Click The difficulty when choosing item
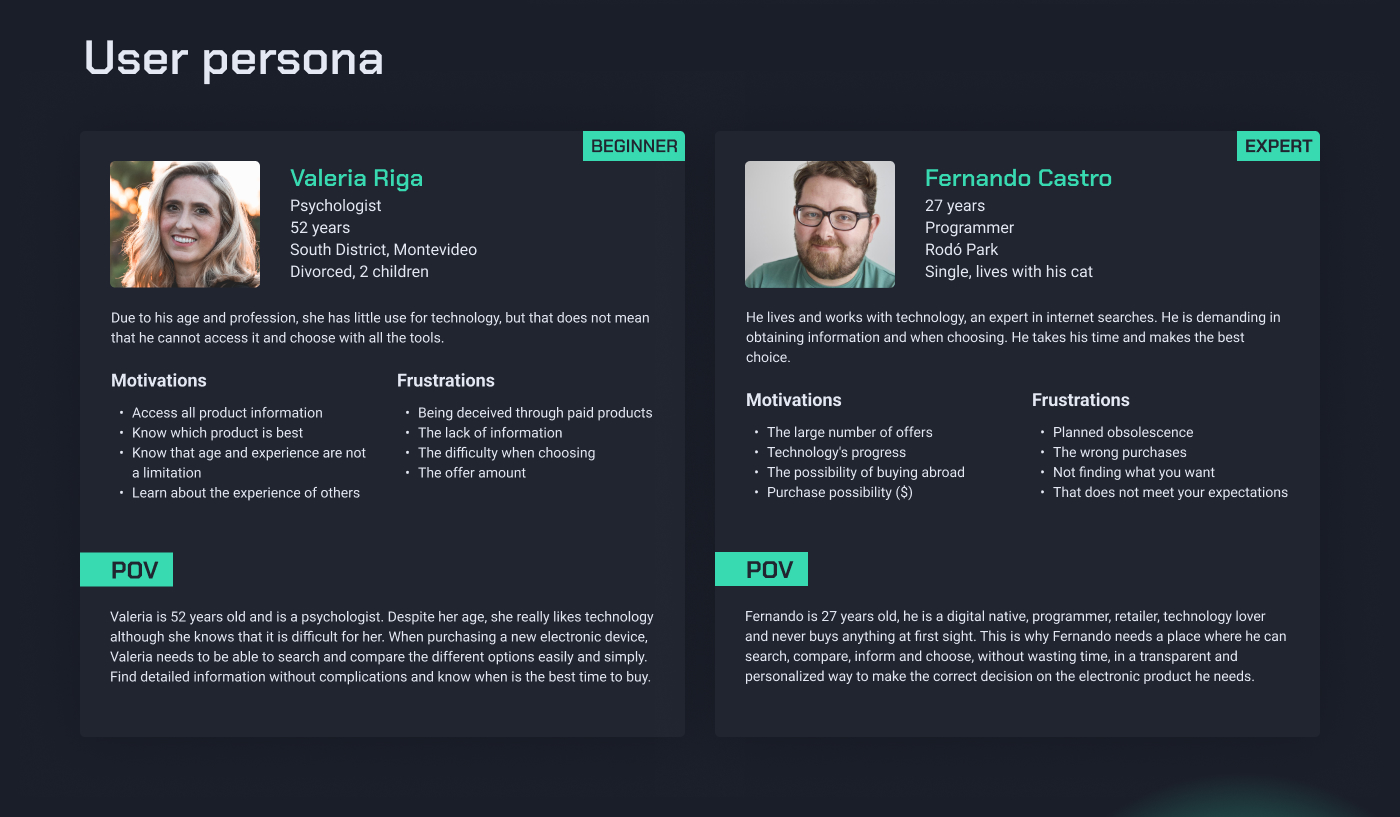The image size is (1400, 817). [x=506, y=453]
